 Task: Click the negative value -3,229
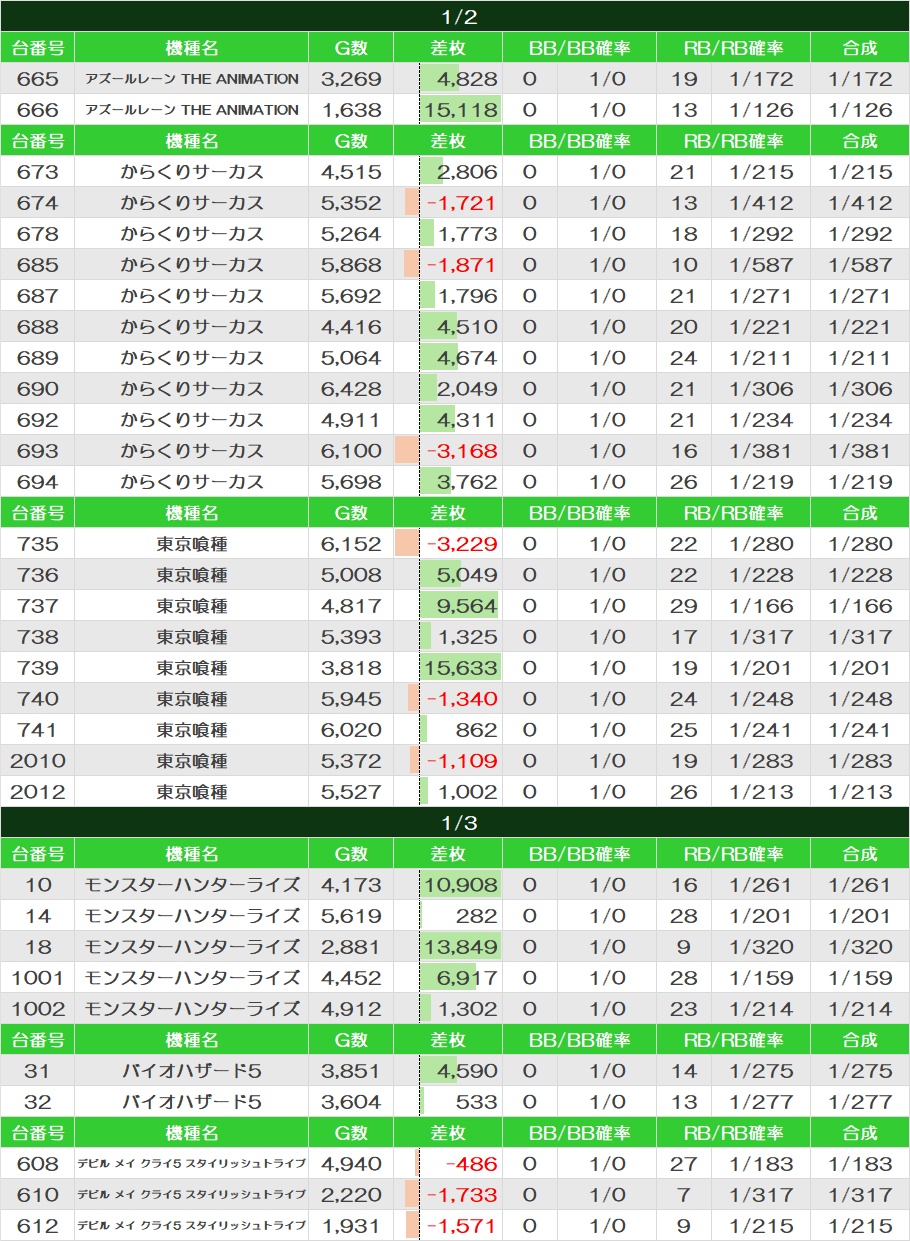tap(461, 544)
